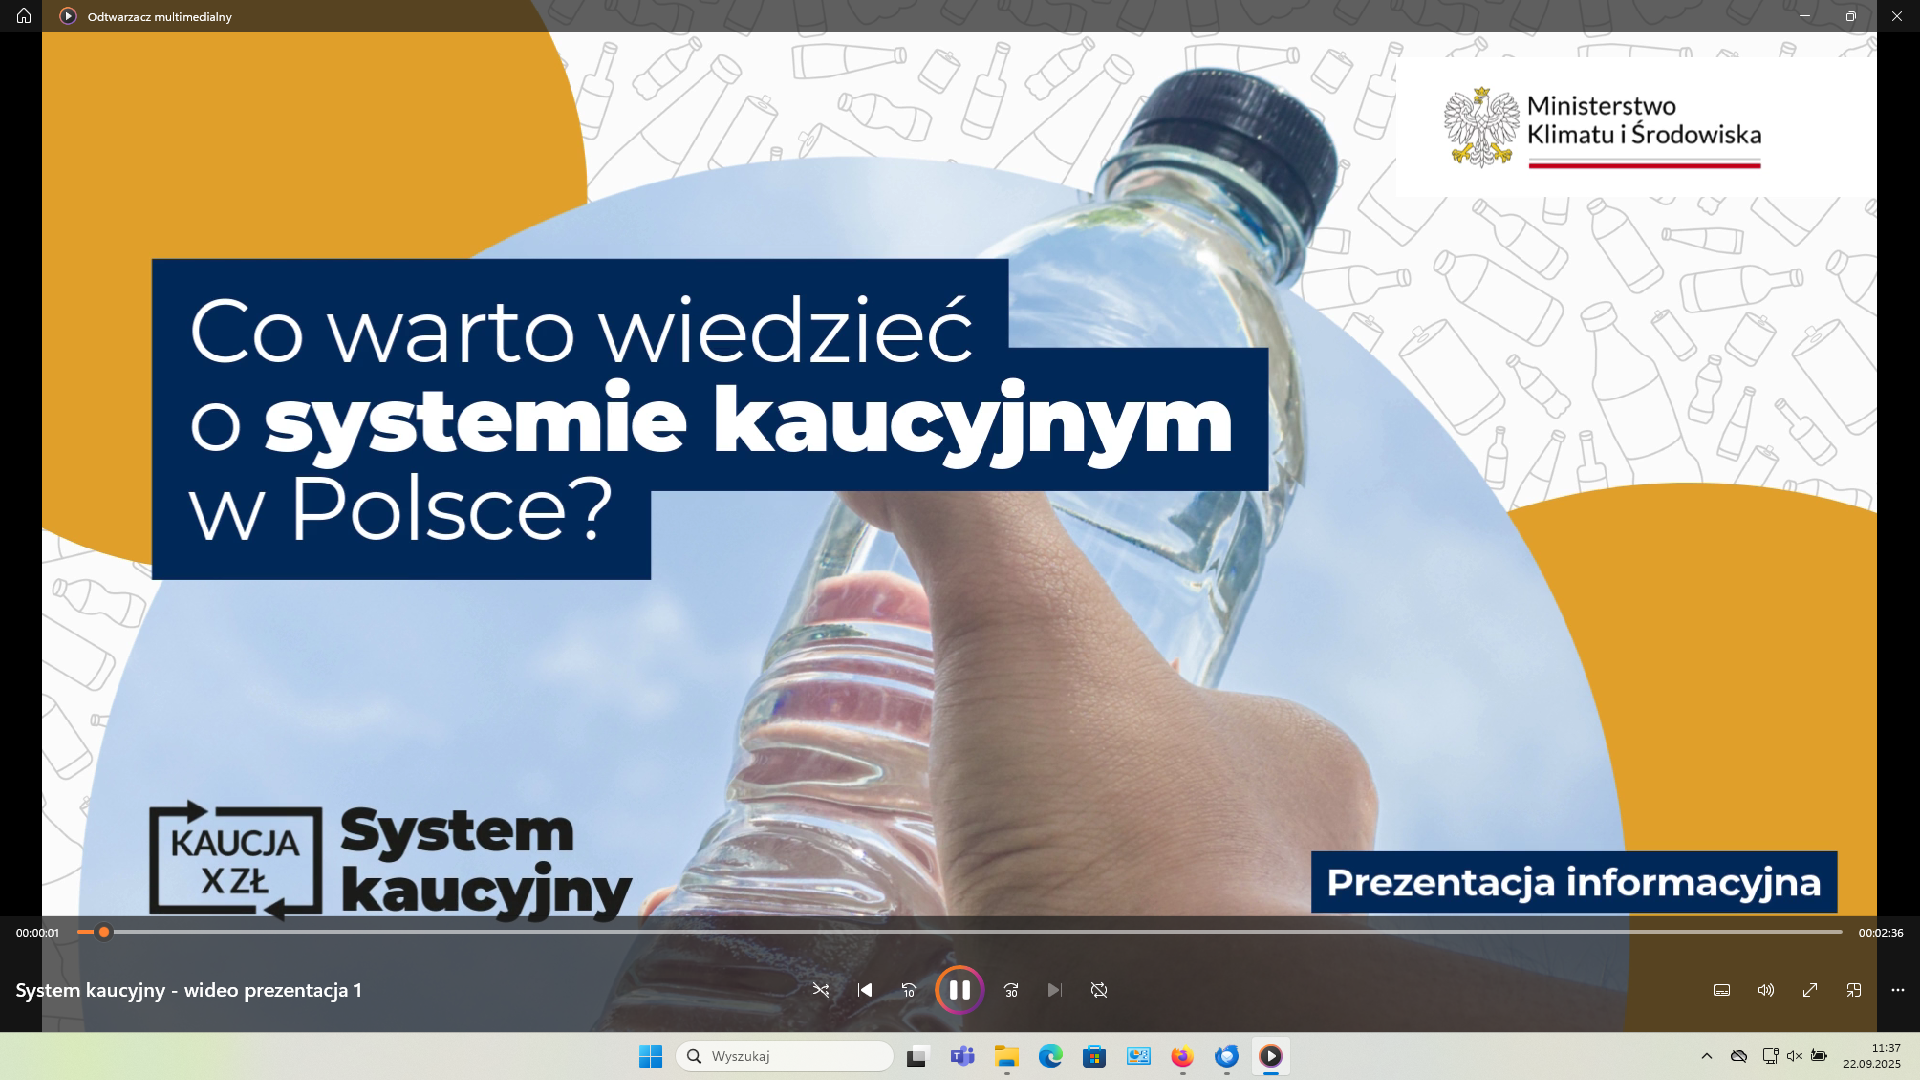Expand the hidden system tray icons
Image resolution: width=1920 pixels, height=1080 pixels.
(1707, 1056)
